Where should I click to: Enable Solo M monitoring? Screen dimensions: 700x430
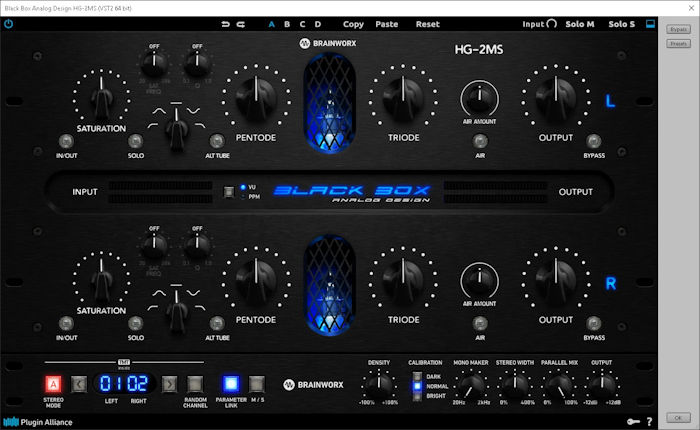click(580, 24)
